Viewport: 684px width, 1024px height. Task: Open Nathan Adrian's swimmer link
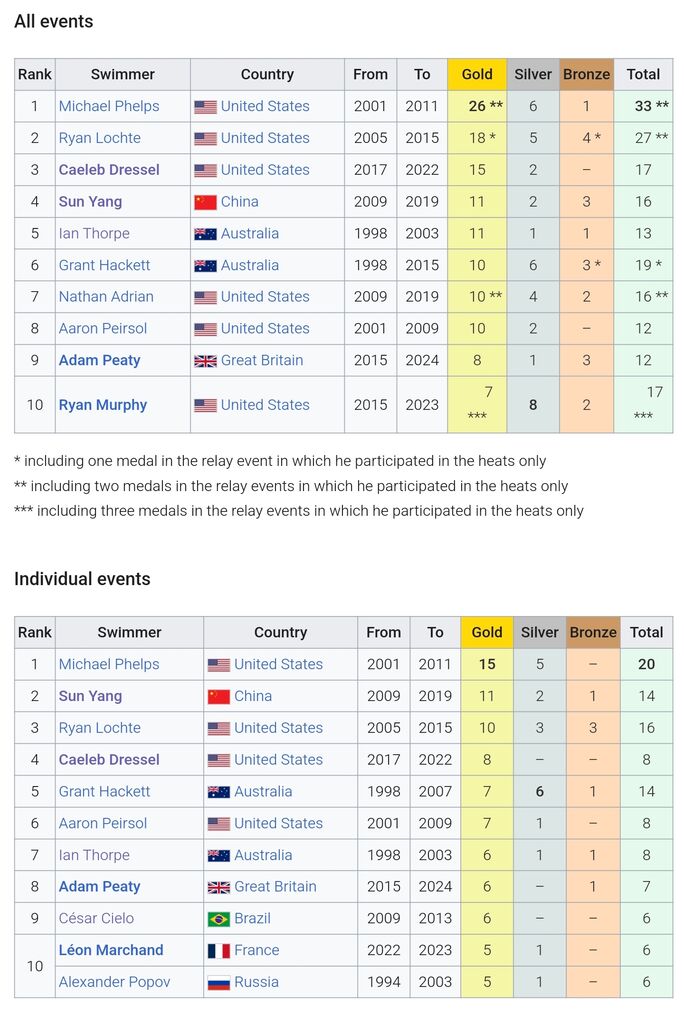106,296
